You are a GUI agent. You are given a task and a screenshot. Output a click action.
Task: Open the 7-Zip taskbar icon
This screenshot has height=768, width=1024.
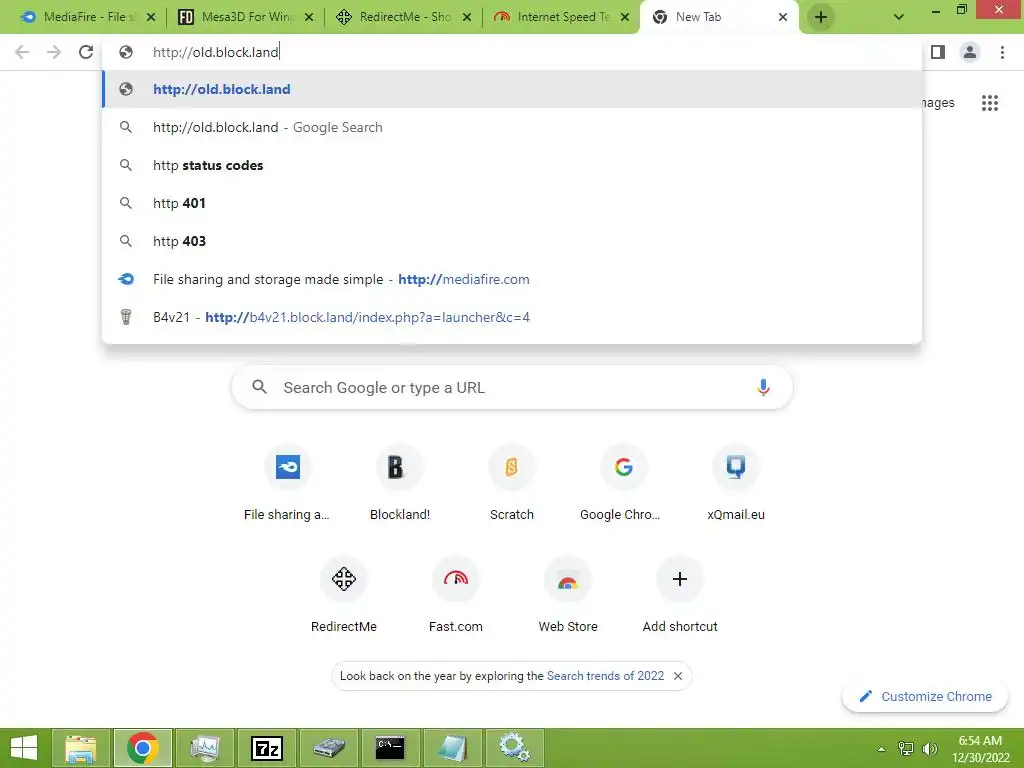point(267,748)
